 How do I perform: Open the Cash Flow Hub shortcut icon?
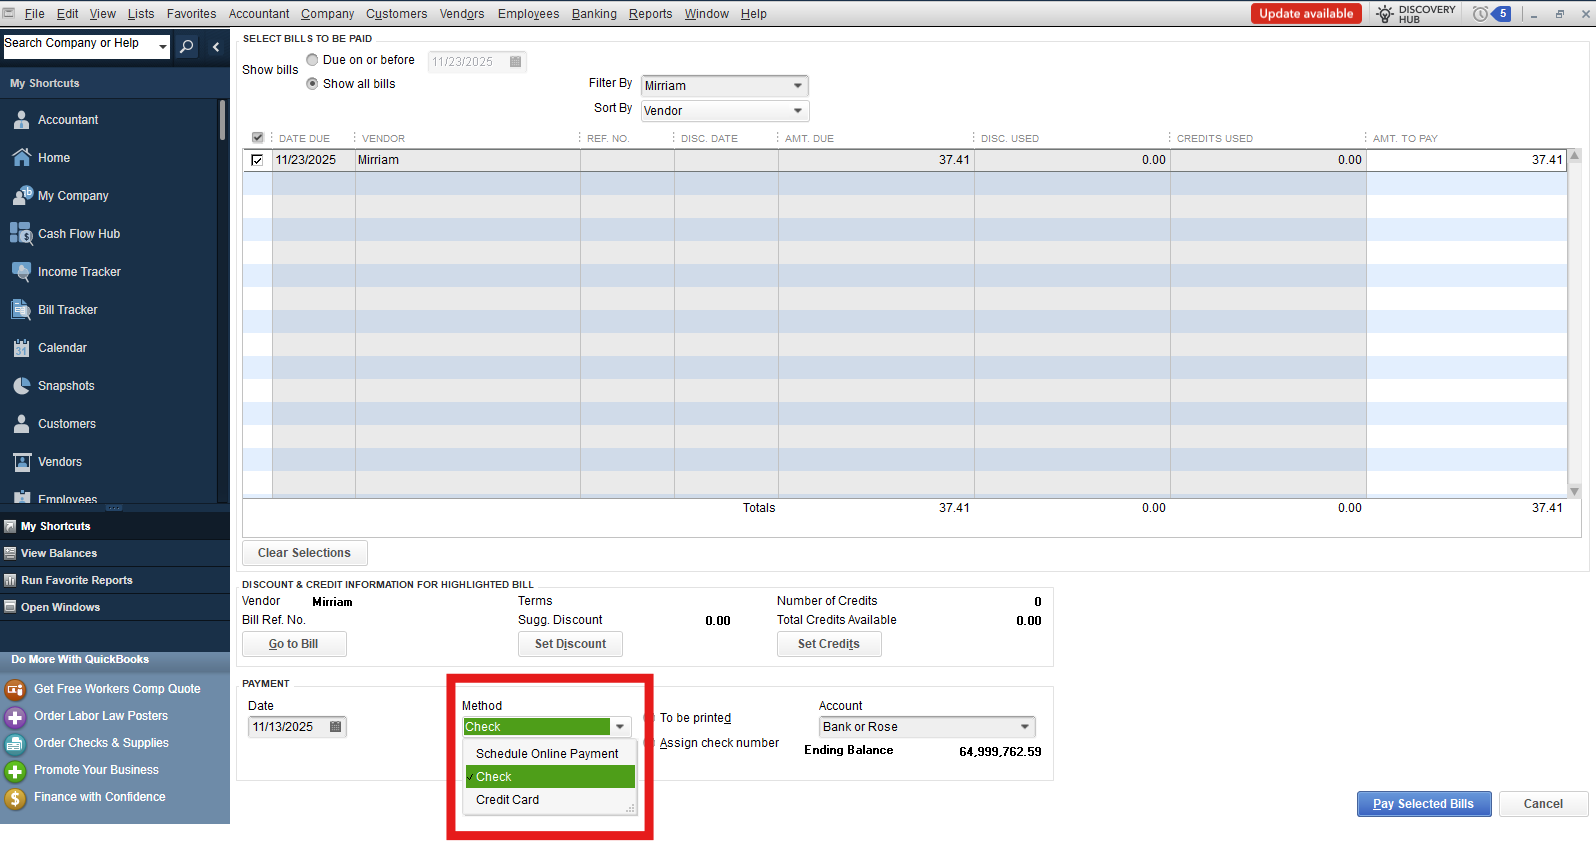tap(21, 233)
